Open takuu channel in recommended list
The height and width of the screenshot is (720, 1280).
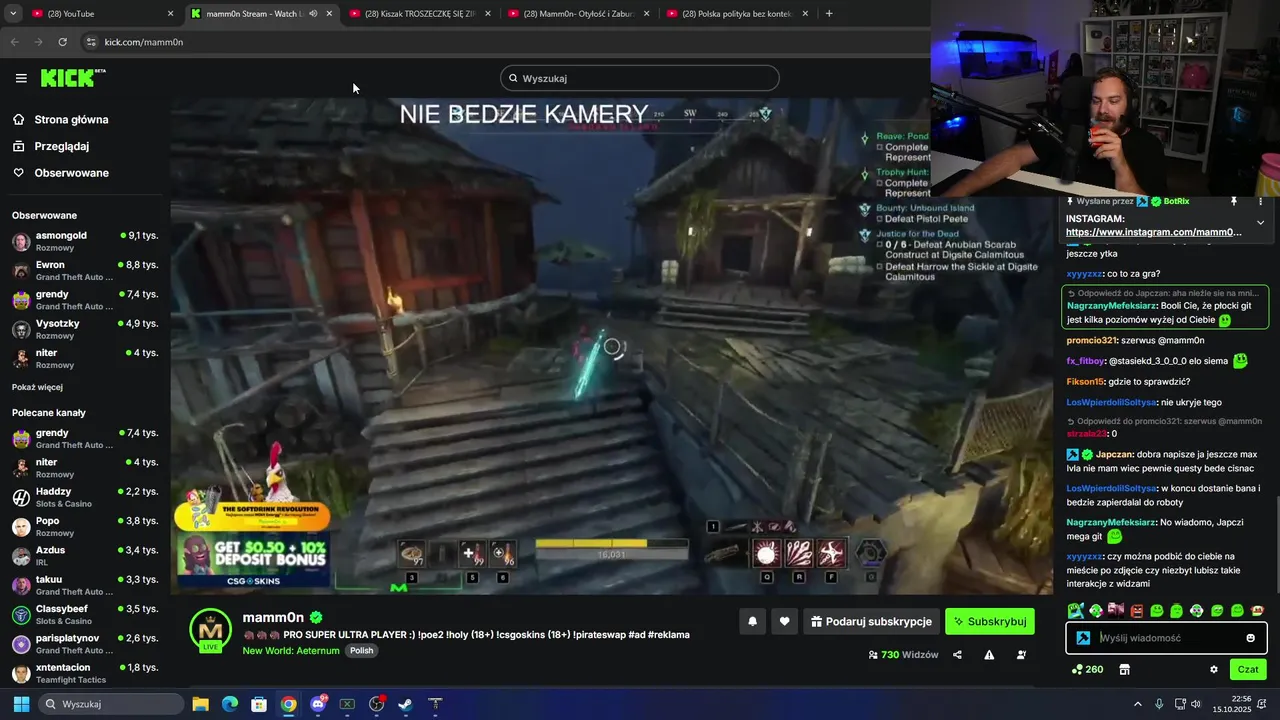tap(85, 585)
